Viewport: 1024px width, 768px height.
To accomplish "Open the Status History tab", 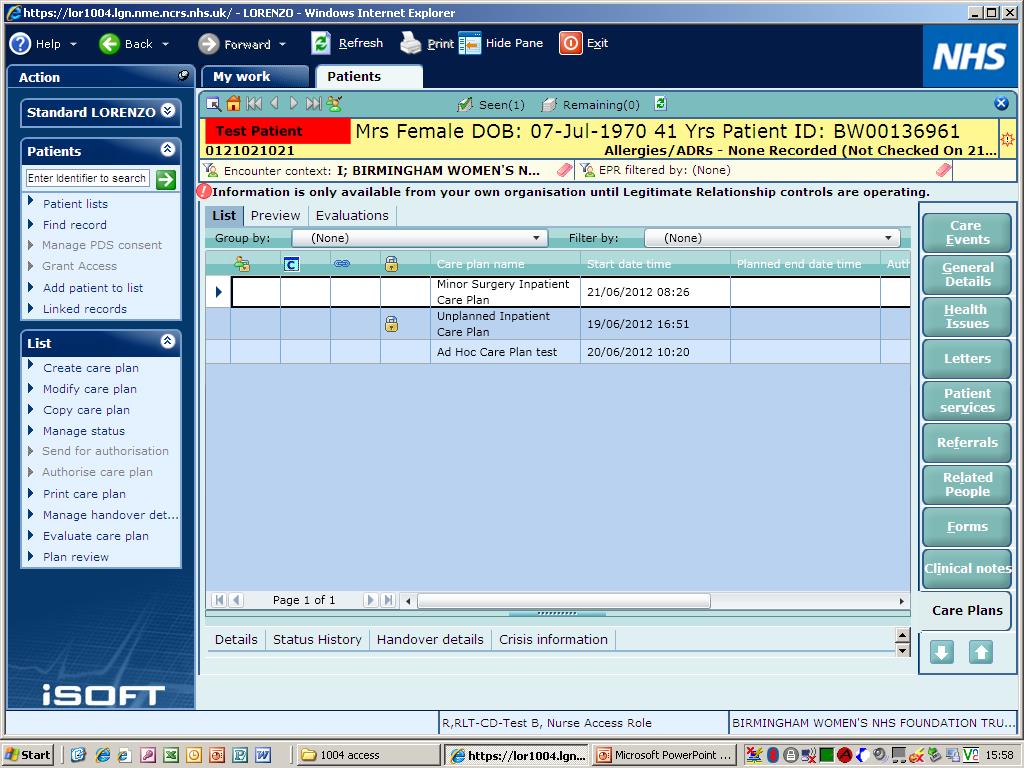I will click(x=317, y=639).
